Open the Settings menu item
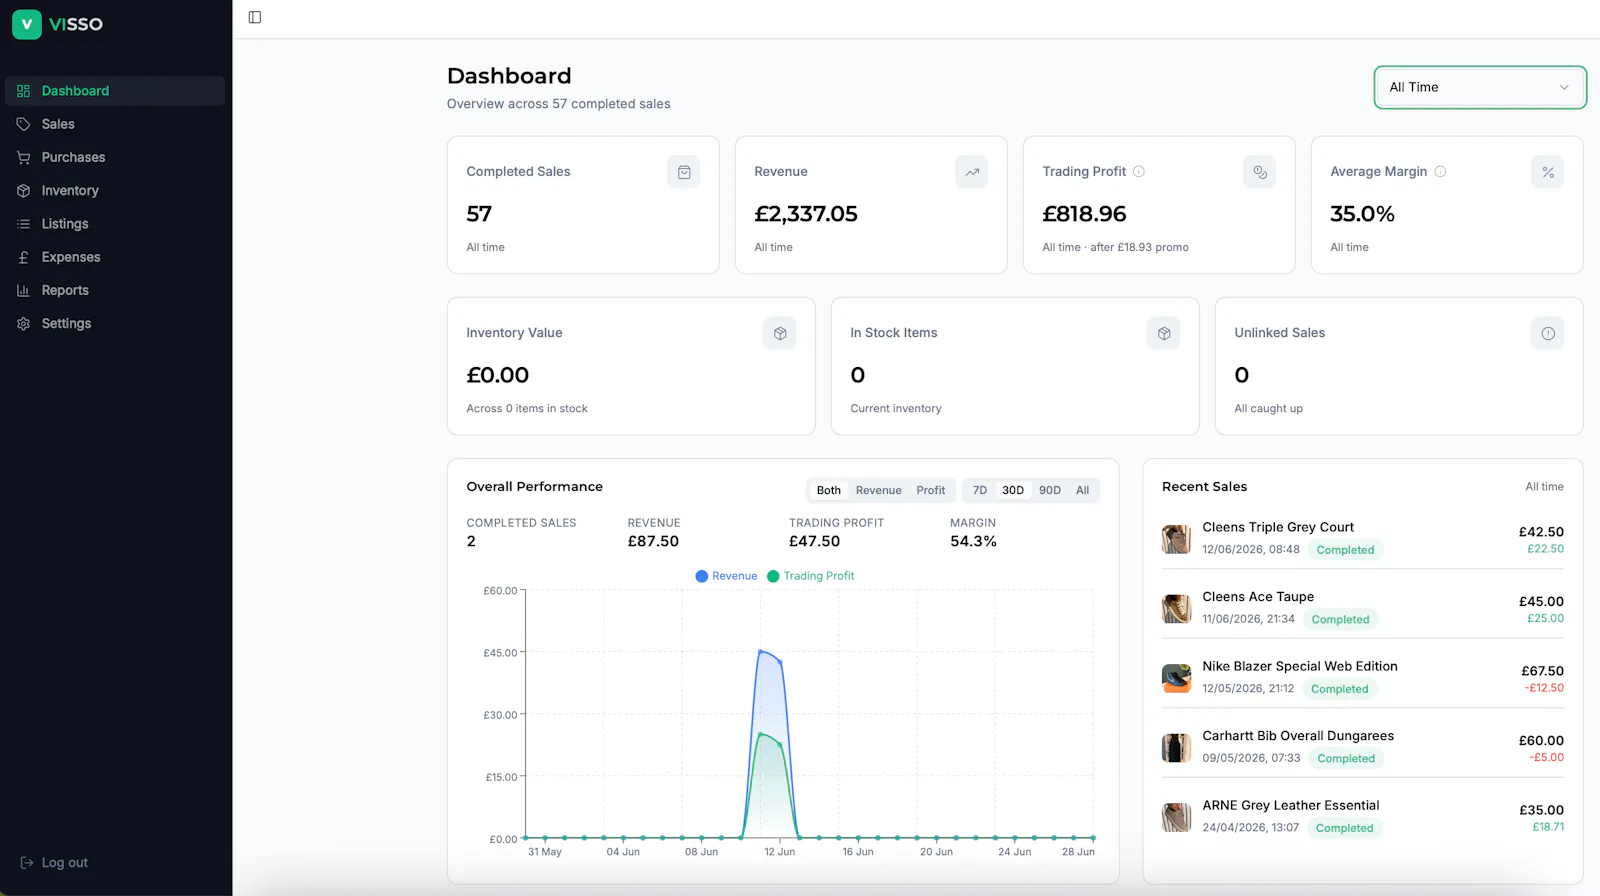This screenshot has height=896, width=1600. (115, 324)
